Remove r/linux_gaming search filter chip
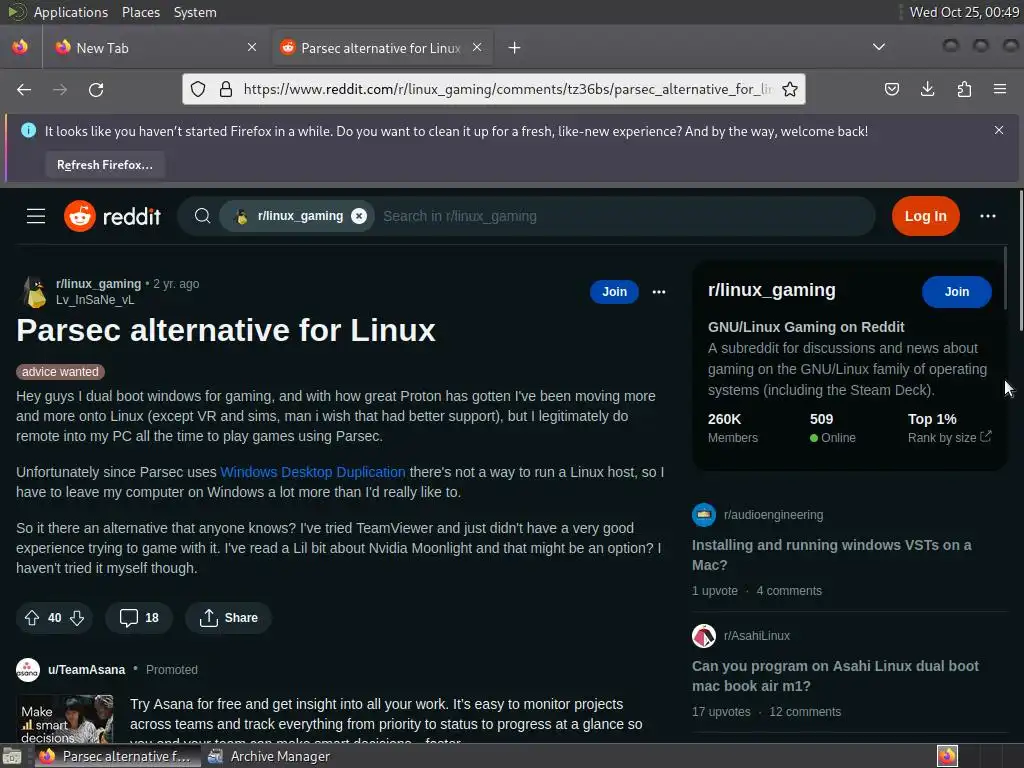 click(359, 216)
